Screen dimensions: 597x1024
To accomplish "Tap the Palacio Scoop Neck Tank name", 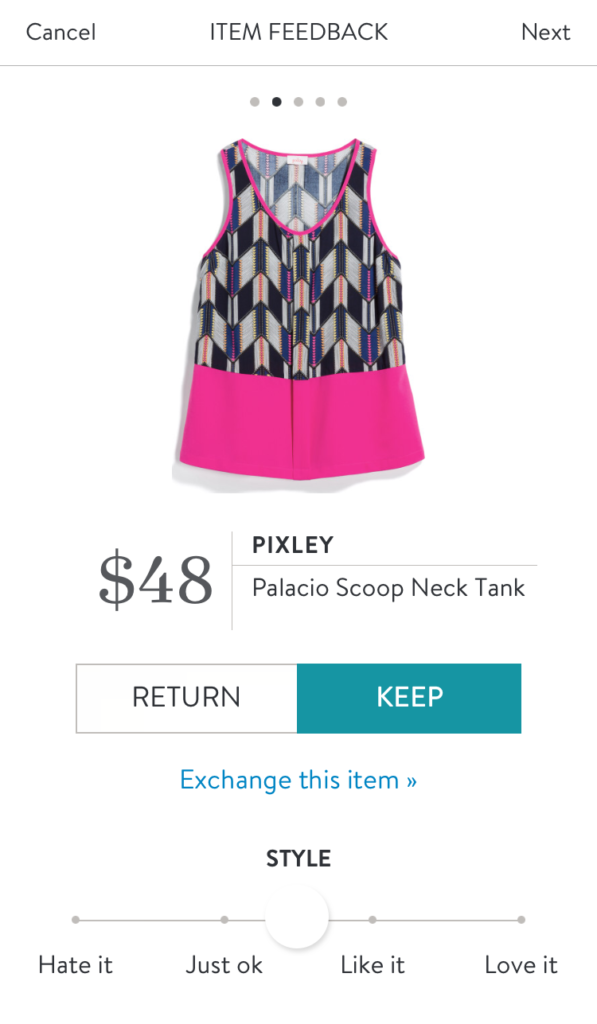I will pos(389,588).
